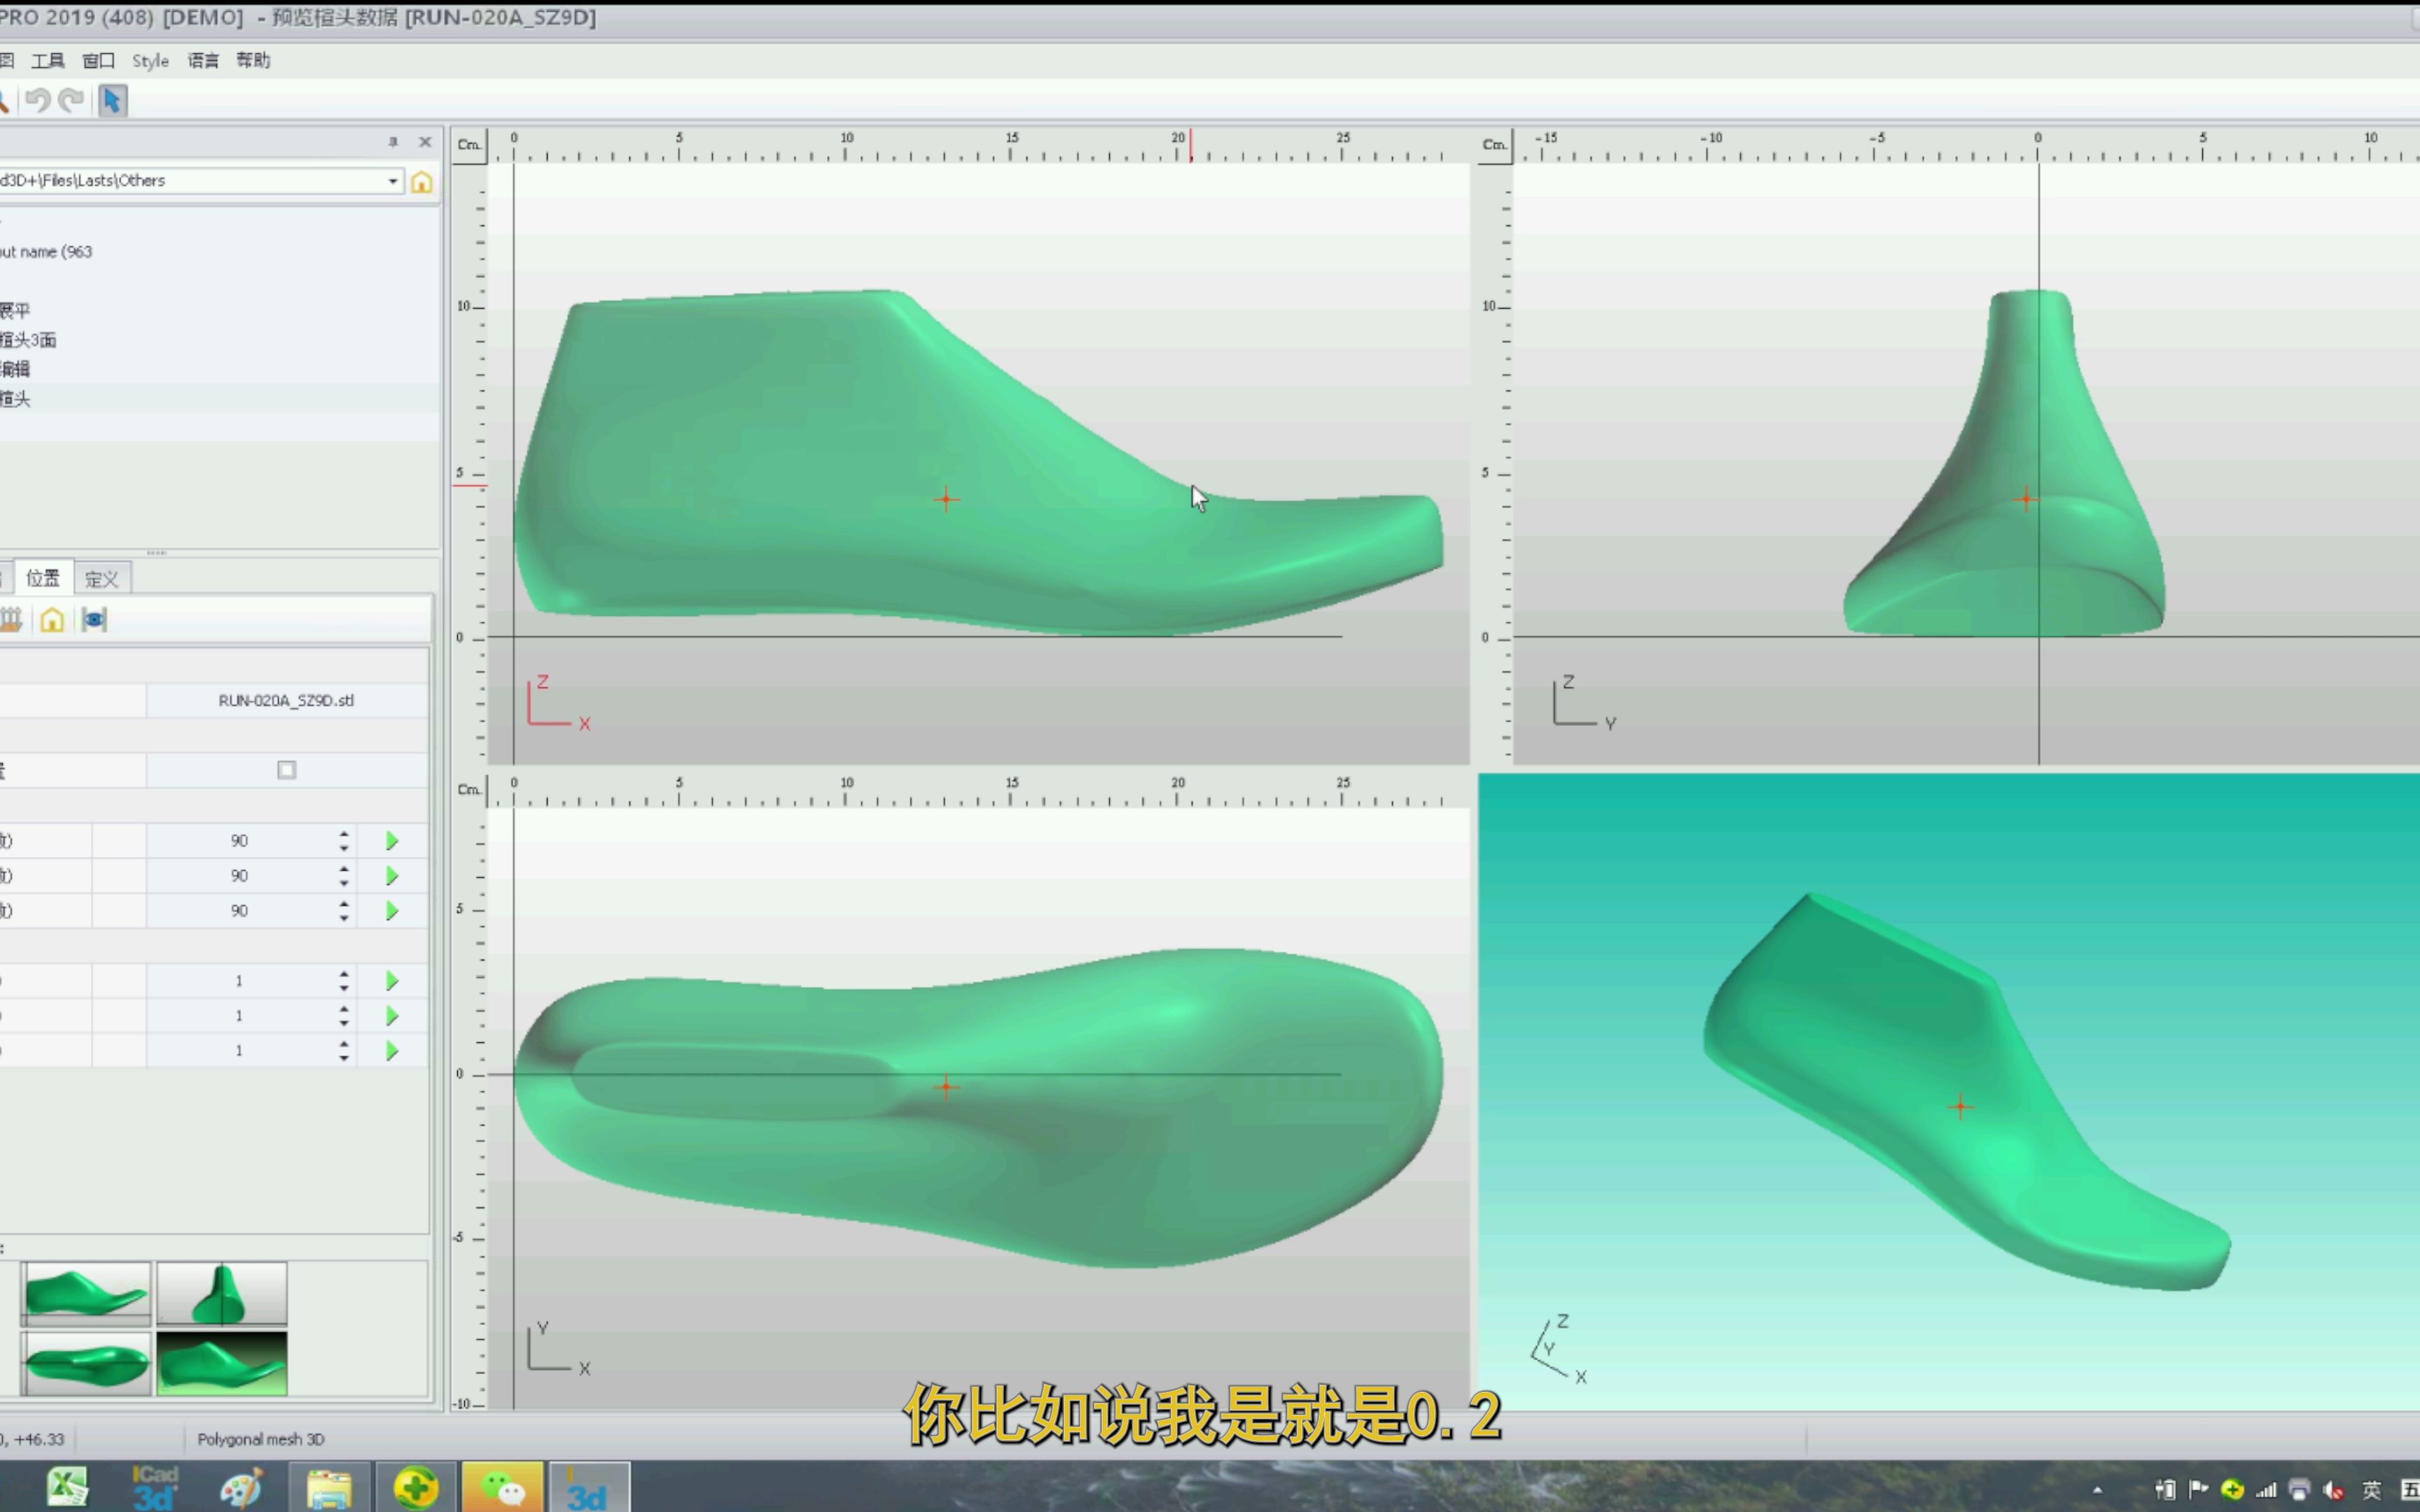
Task: Click the Polygonal mesh 3D status text
Action: pos(261,1439)
